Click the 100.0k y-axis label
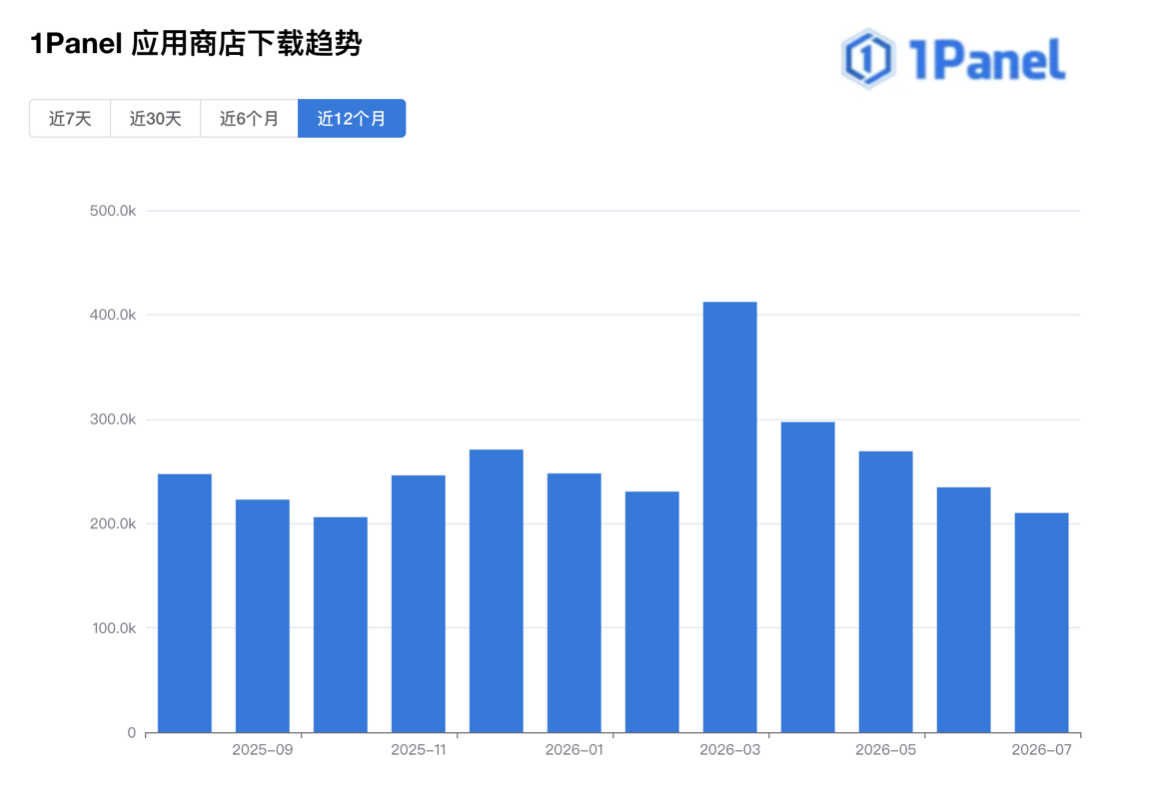This screenshot has height=792, width=1154. tap(113, 629)
